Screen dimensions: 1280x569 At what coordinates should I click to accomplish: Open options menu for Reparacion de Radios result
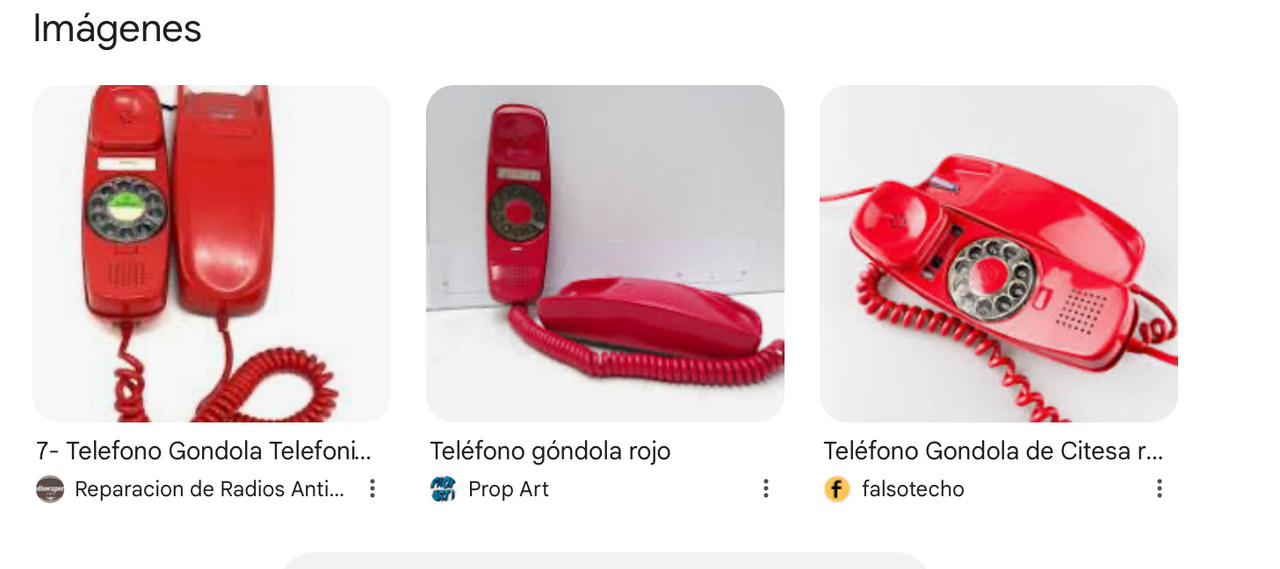point(372,488)
